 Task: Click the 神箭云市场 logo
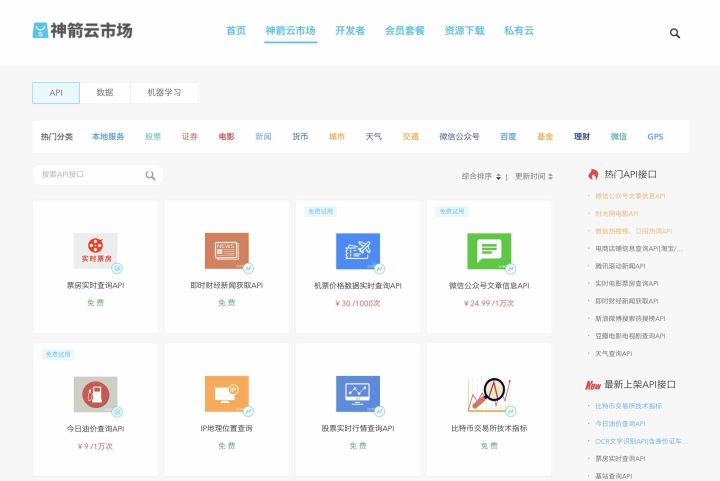click(x=83, y=31)
